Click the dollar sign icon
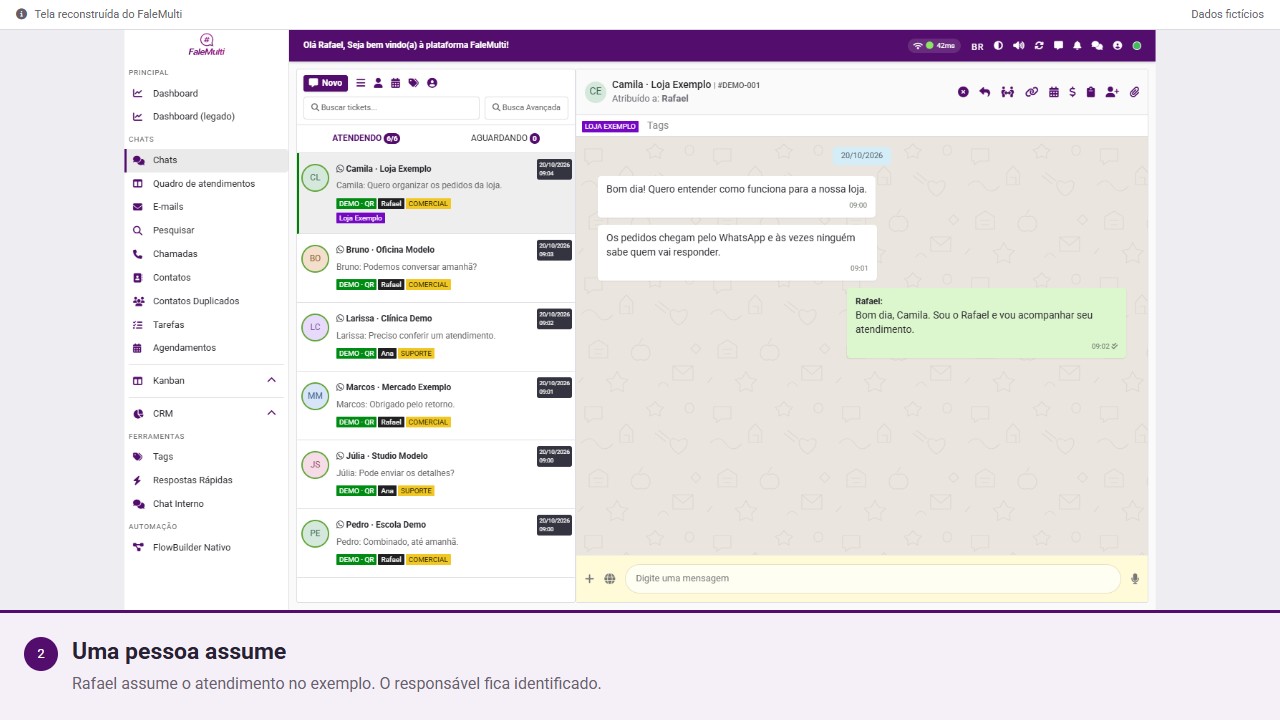This screenshot has width=1280, height=720. 1072,92
